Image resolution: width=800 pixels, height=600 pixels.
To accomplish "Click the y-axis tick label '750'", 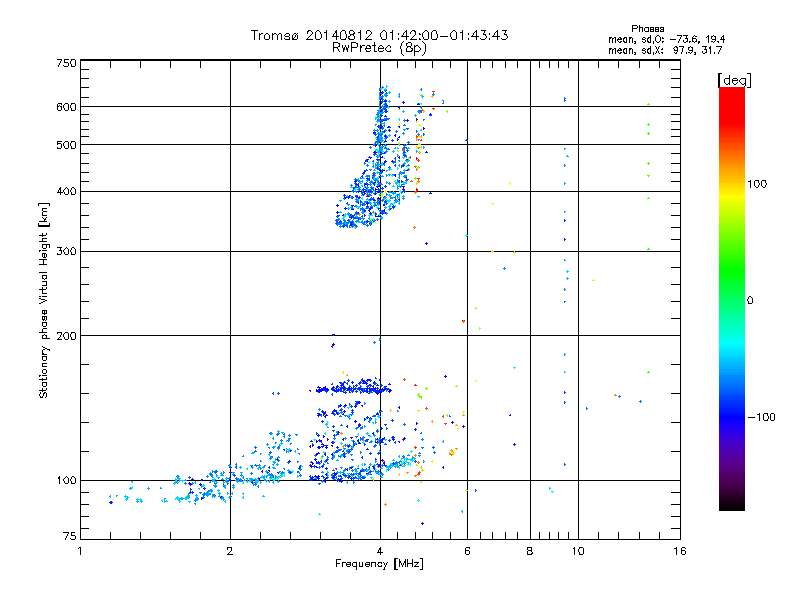I will point(66,63).
